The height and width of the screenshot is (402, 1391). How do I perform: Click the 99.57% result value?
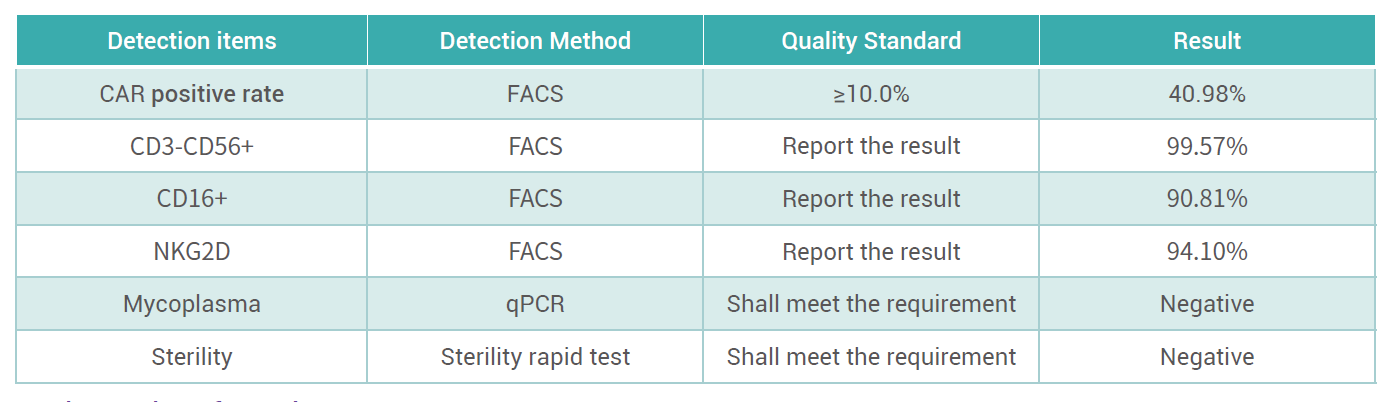[1207, 146]
